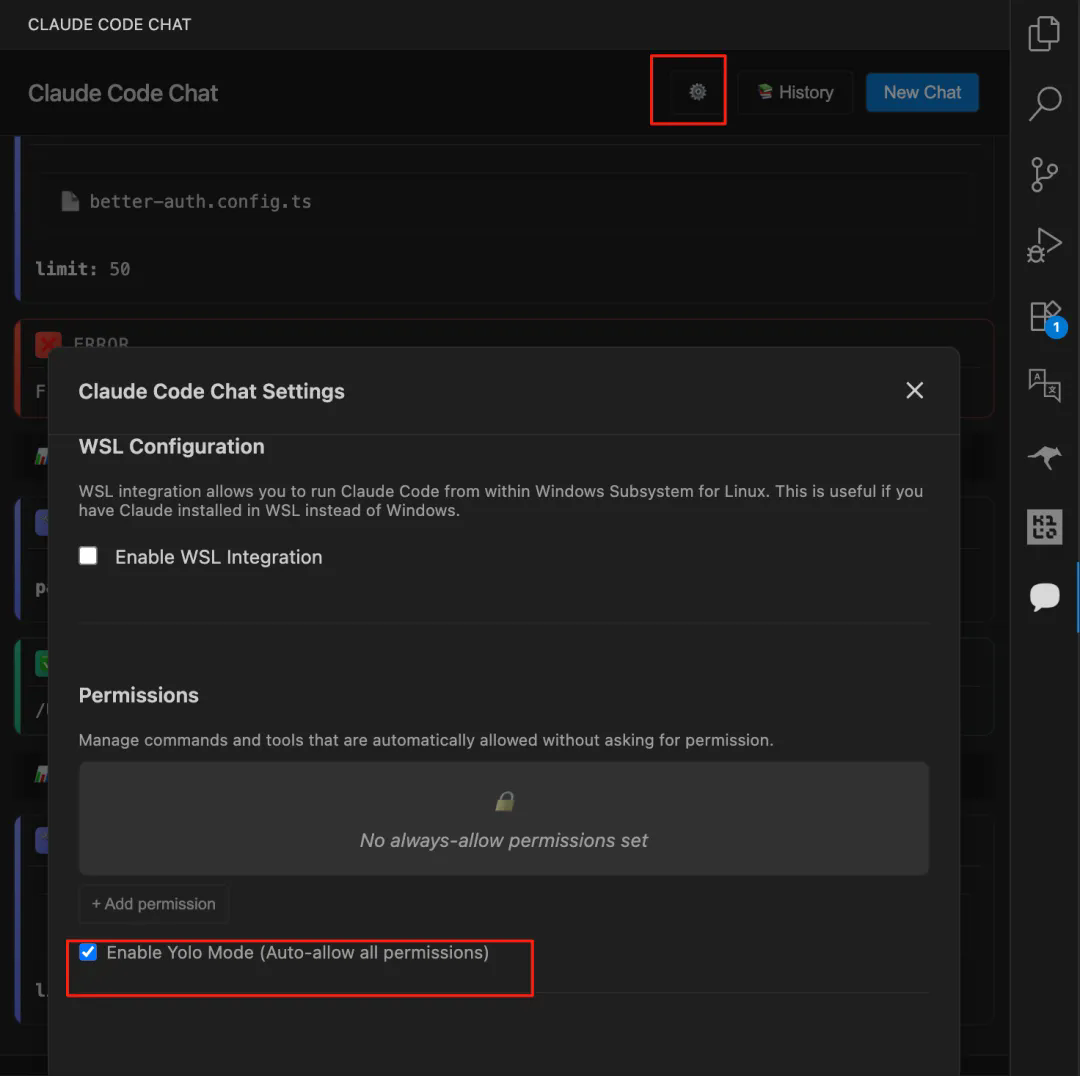Screen dimensions: 1080x1076
Task: Toggle Enable Yolo Mode checkbox
Action: click(88, 952)
